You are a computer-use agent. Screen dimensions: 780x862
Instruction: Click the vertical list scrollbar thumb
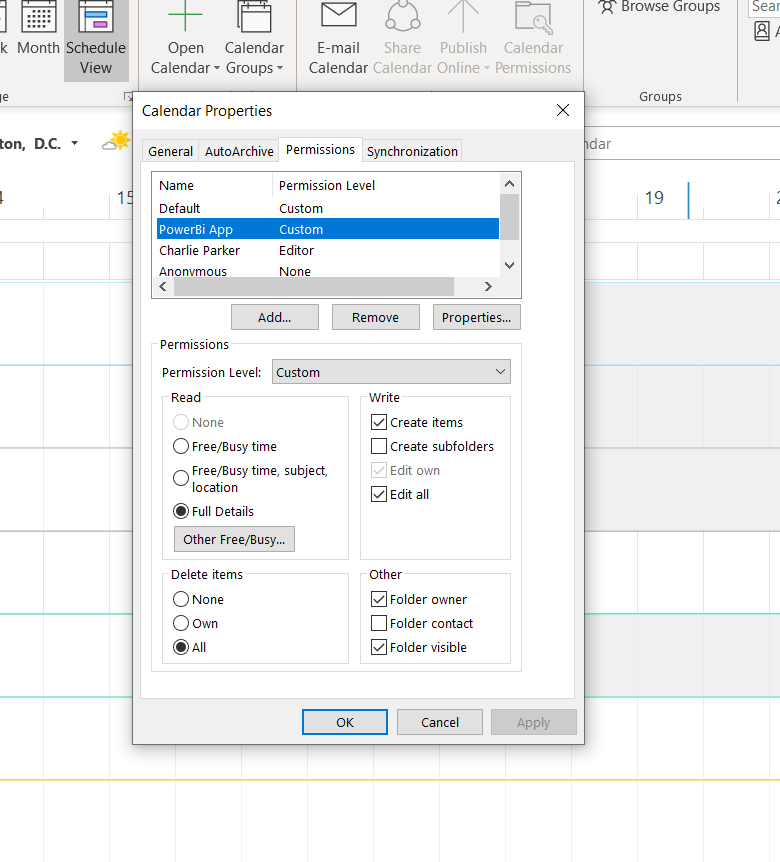point(510,217)
